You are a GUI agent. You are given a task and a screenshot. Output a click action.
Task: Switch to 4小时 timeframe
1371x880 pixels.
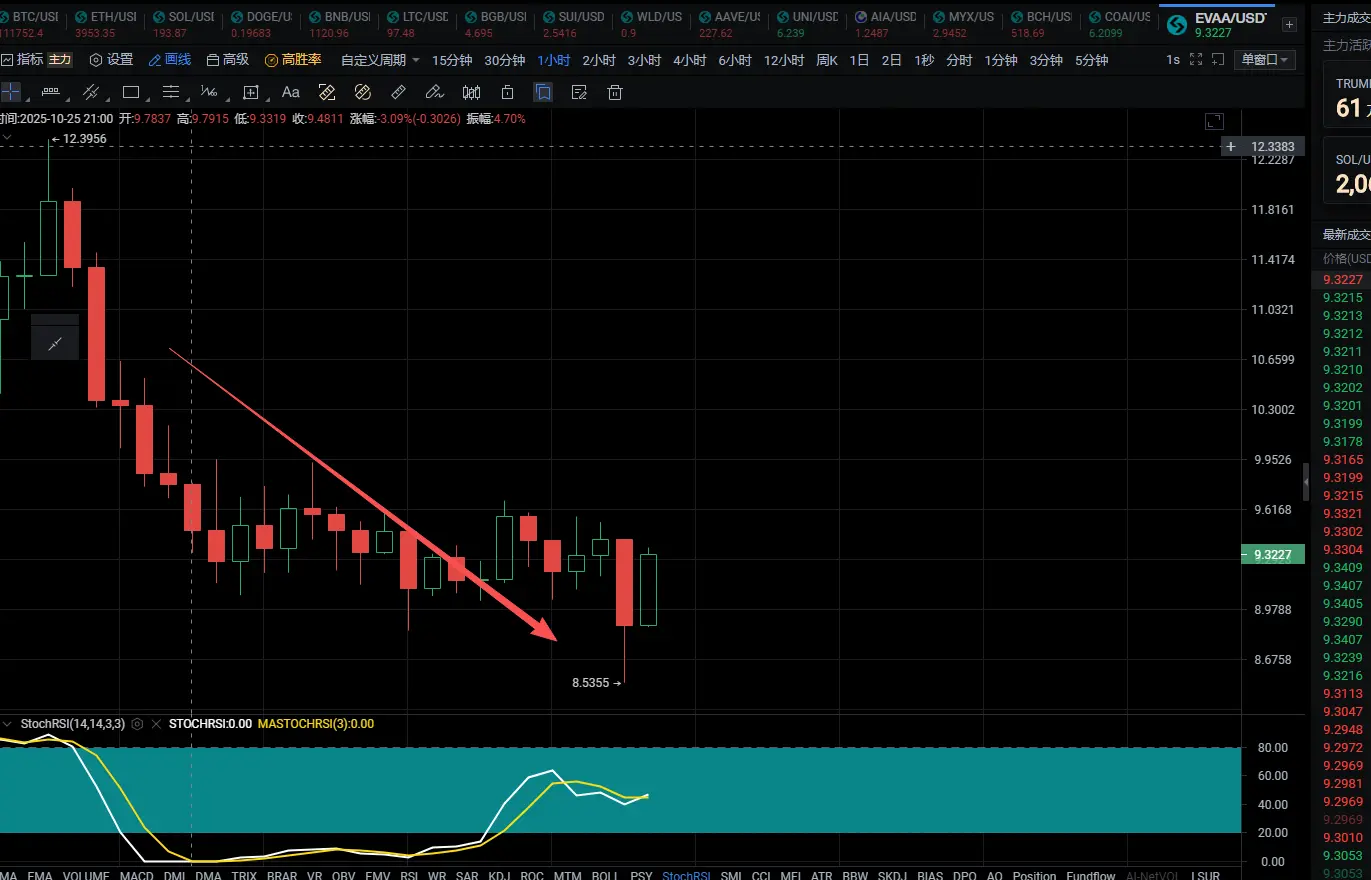(689, 60)
